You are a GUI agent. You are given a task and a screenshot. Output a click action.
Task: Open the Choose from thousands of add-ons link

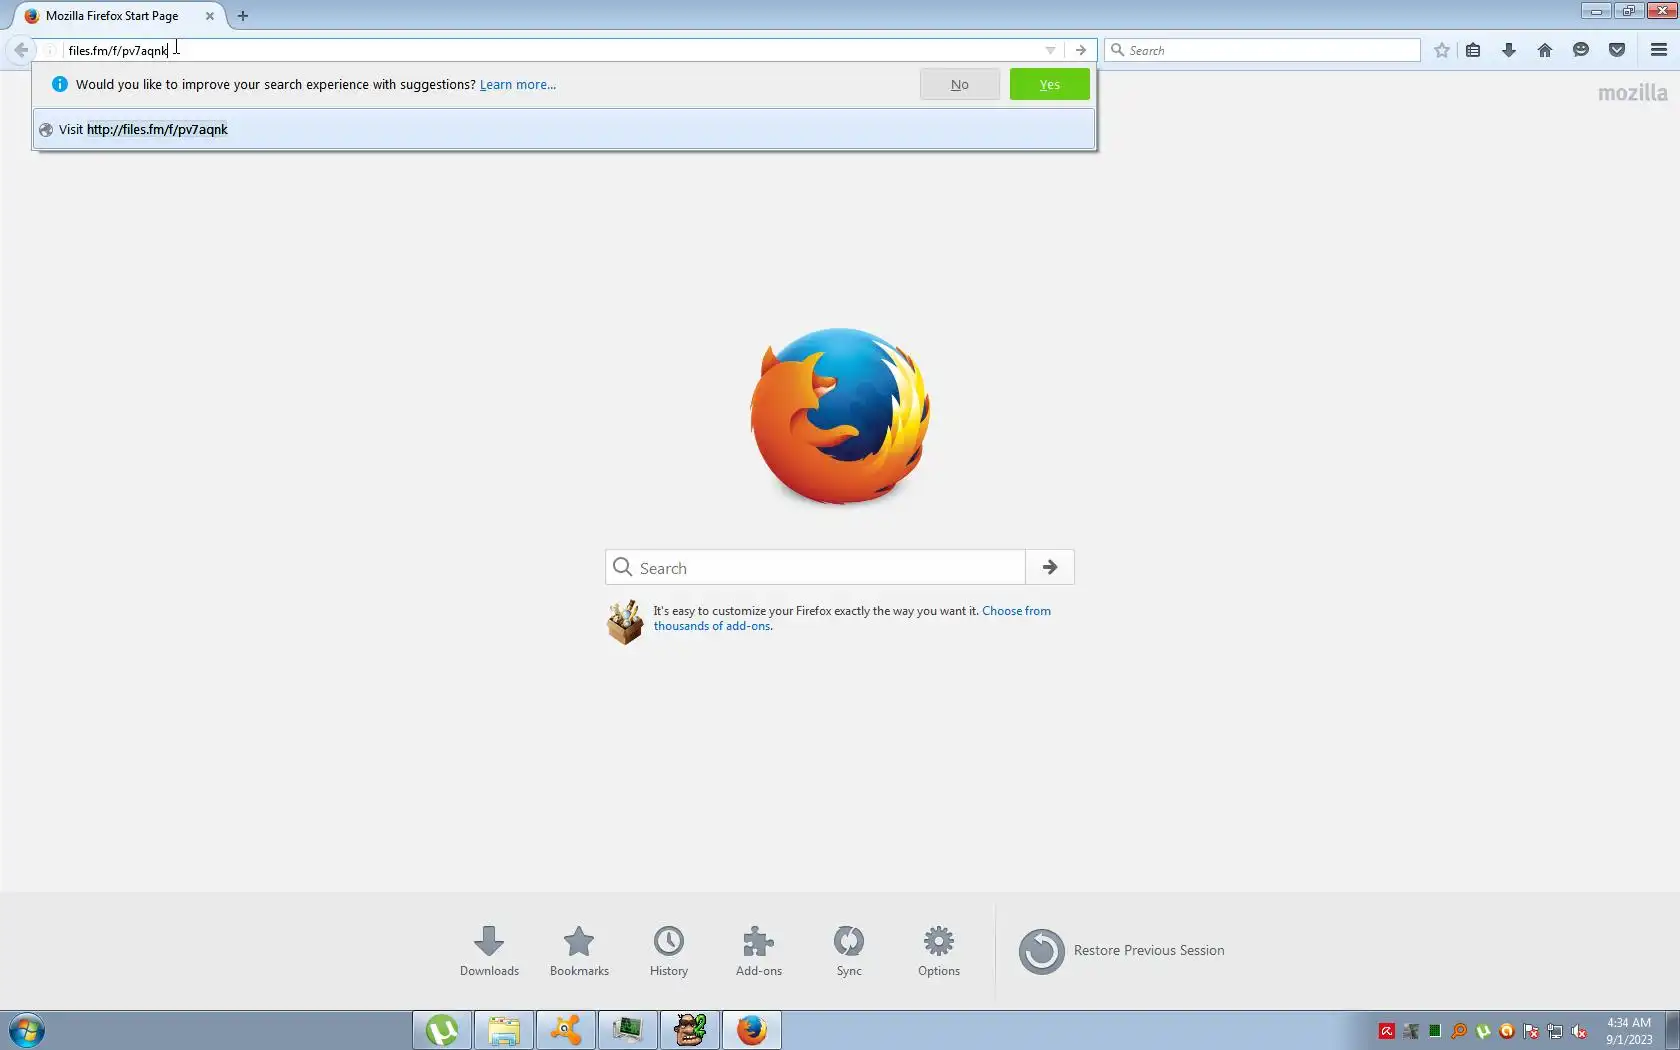click(x=852, y=618)
